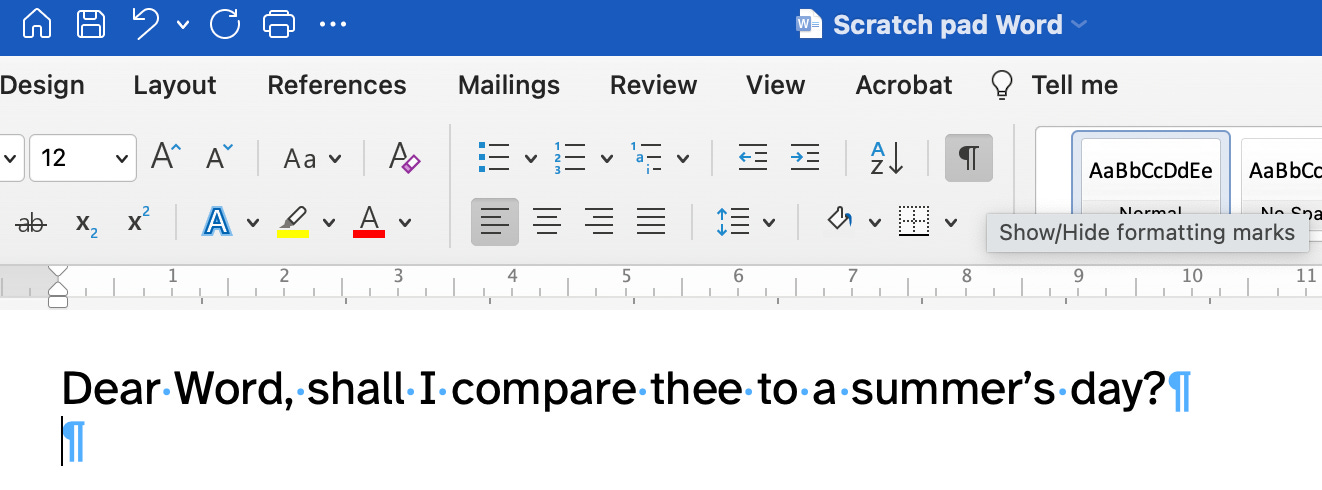Apply borders with the borders icon
Viewport: 1322px width, 490px height.
click(x=914, y=222)
